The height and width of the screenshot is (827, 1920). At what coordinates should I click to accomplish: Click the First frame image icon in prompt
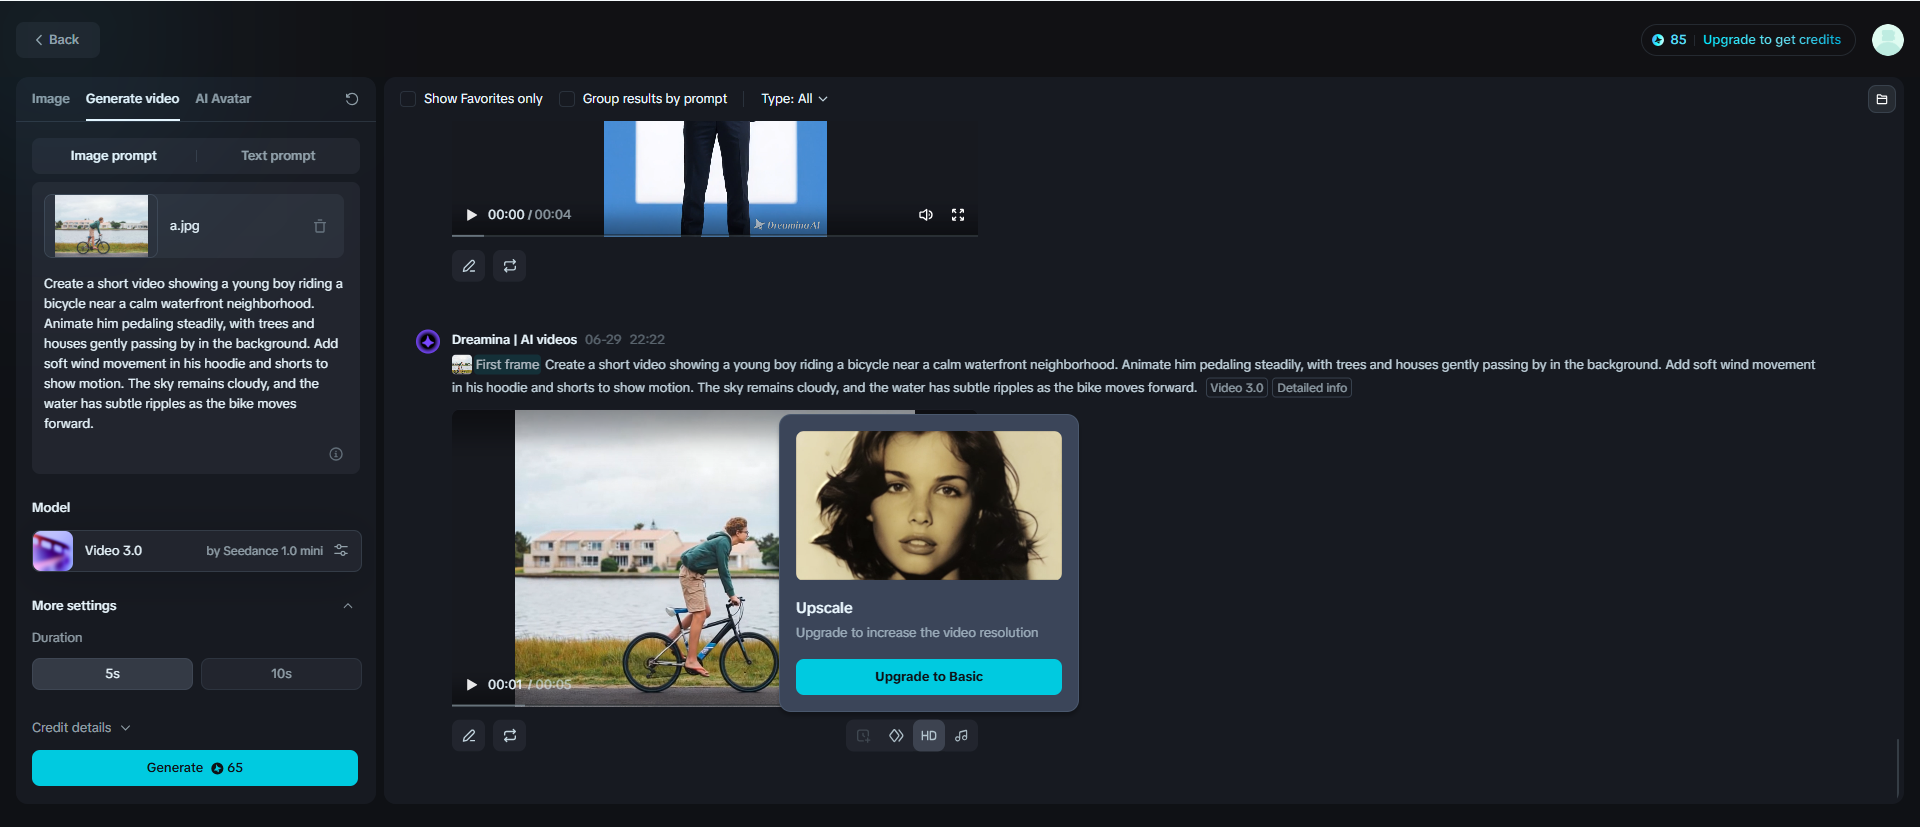(x=462, y=365)
